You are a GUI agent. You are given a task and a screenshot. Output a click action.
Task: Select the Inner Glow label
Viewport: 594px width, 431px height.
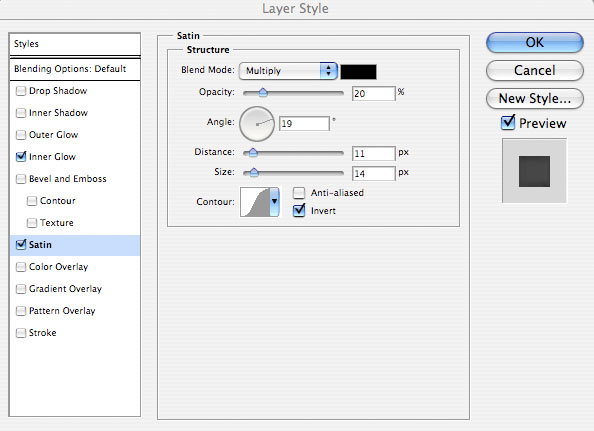pos(52,157)
